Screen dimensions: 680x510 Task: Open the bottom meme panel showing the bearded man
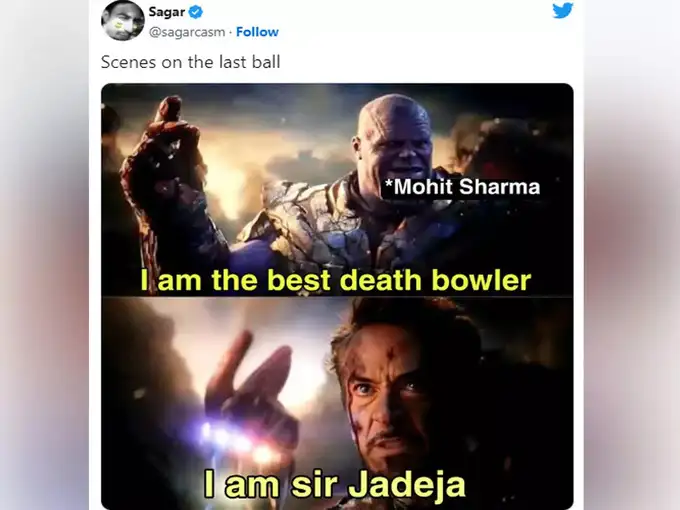pyautogui.click(x=337, y=403)
